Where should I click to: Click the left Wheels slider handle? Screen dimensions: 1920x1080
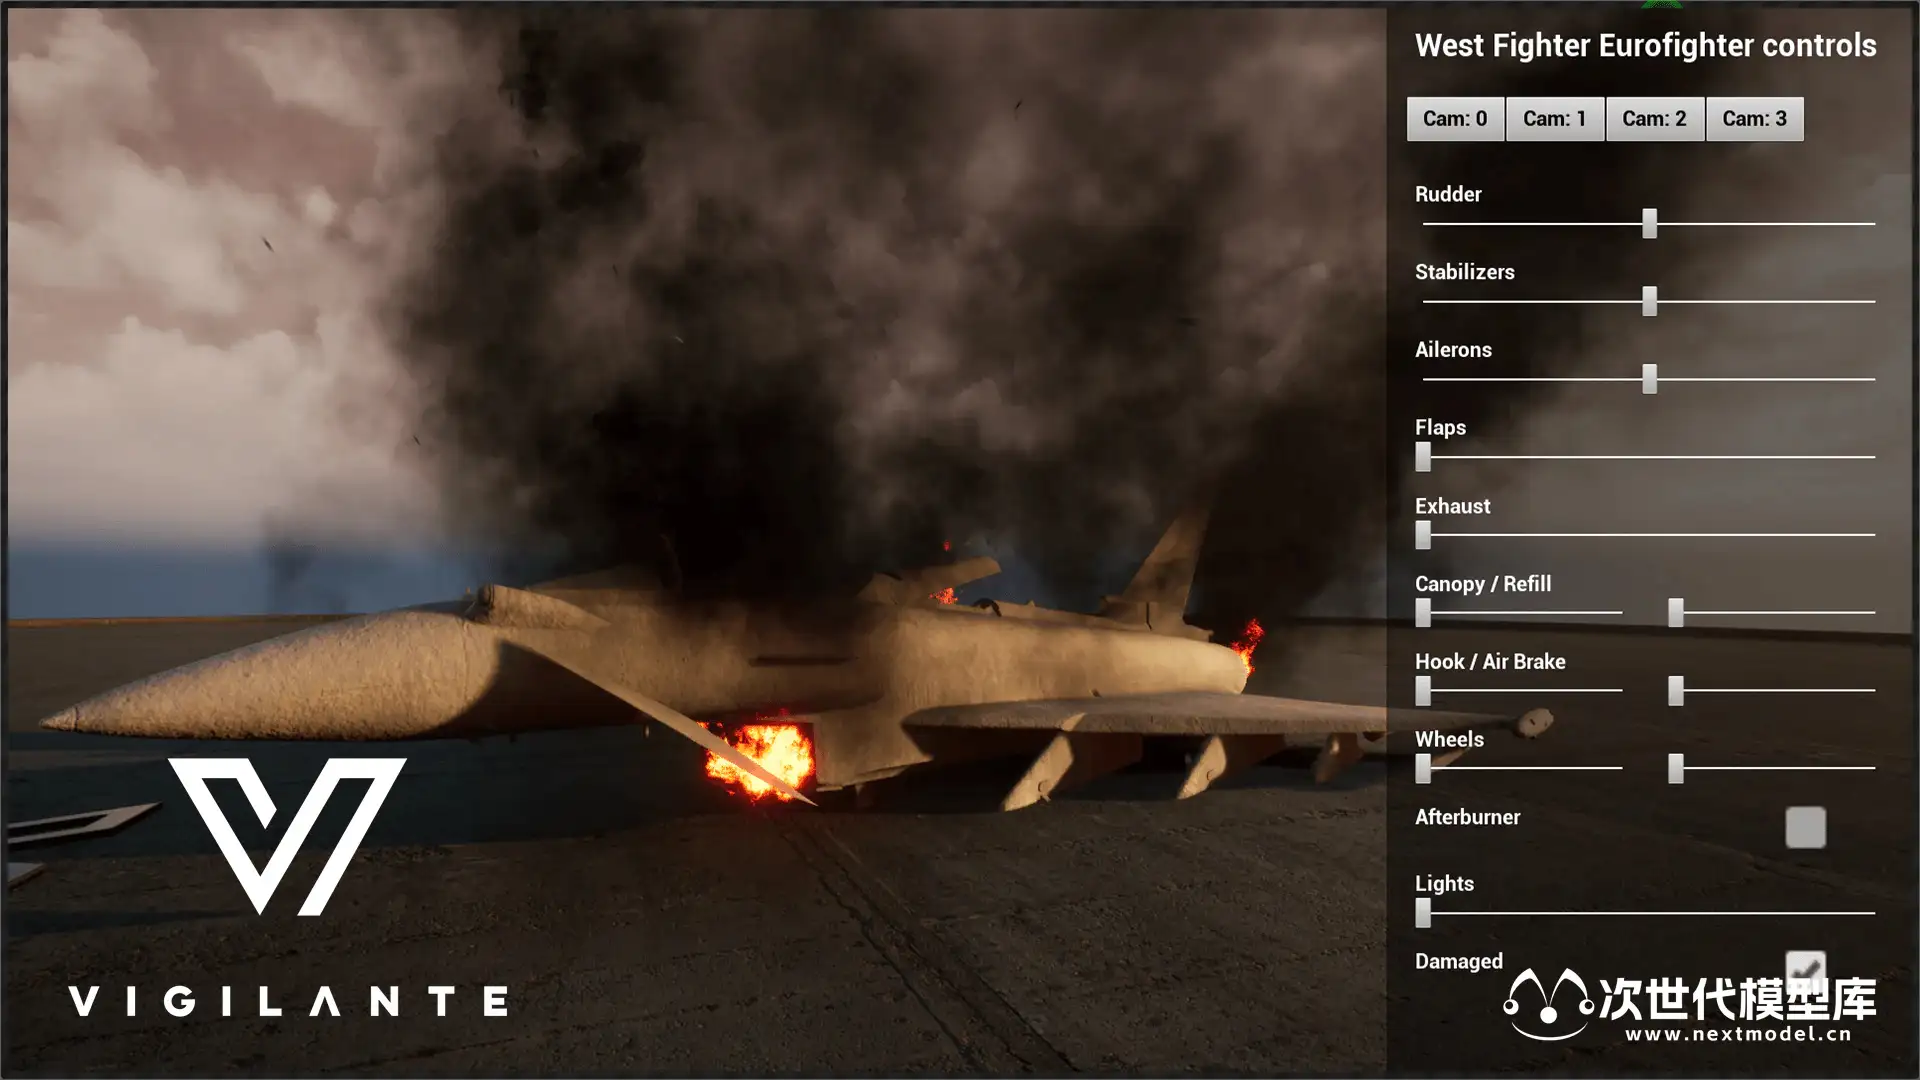(x=1423, y=769)
